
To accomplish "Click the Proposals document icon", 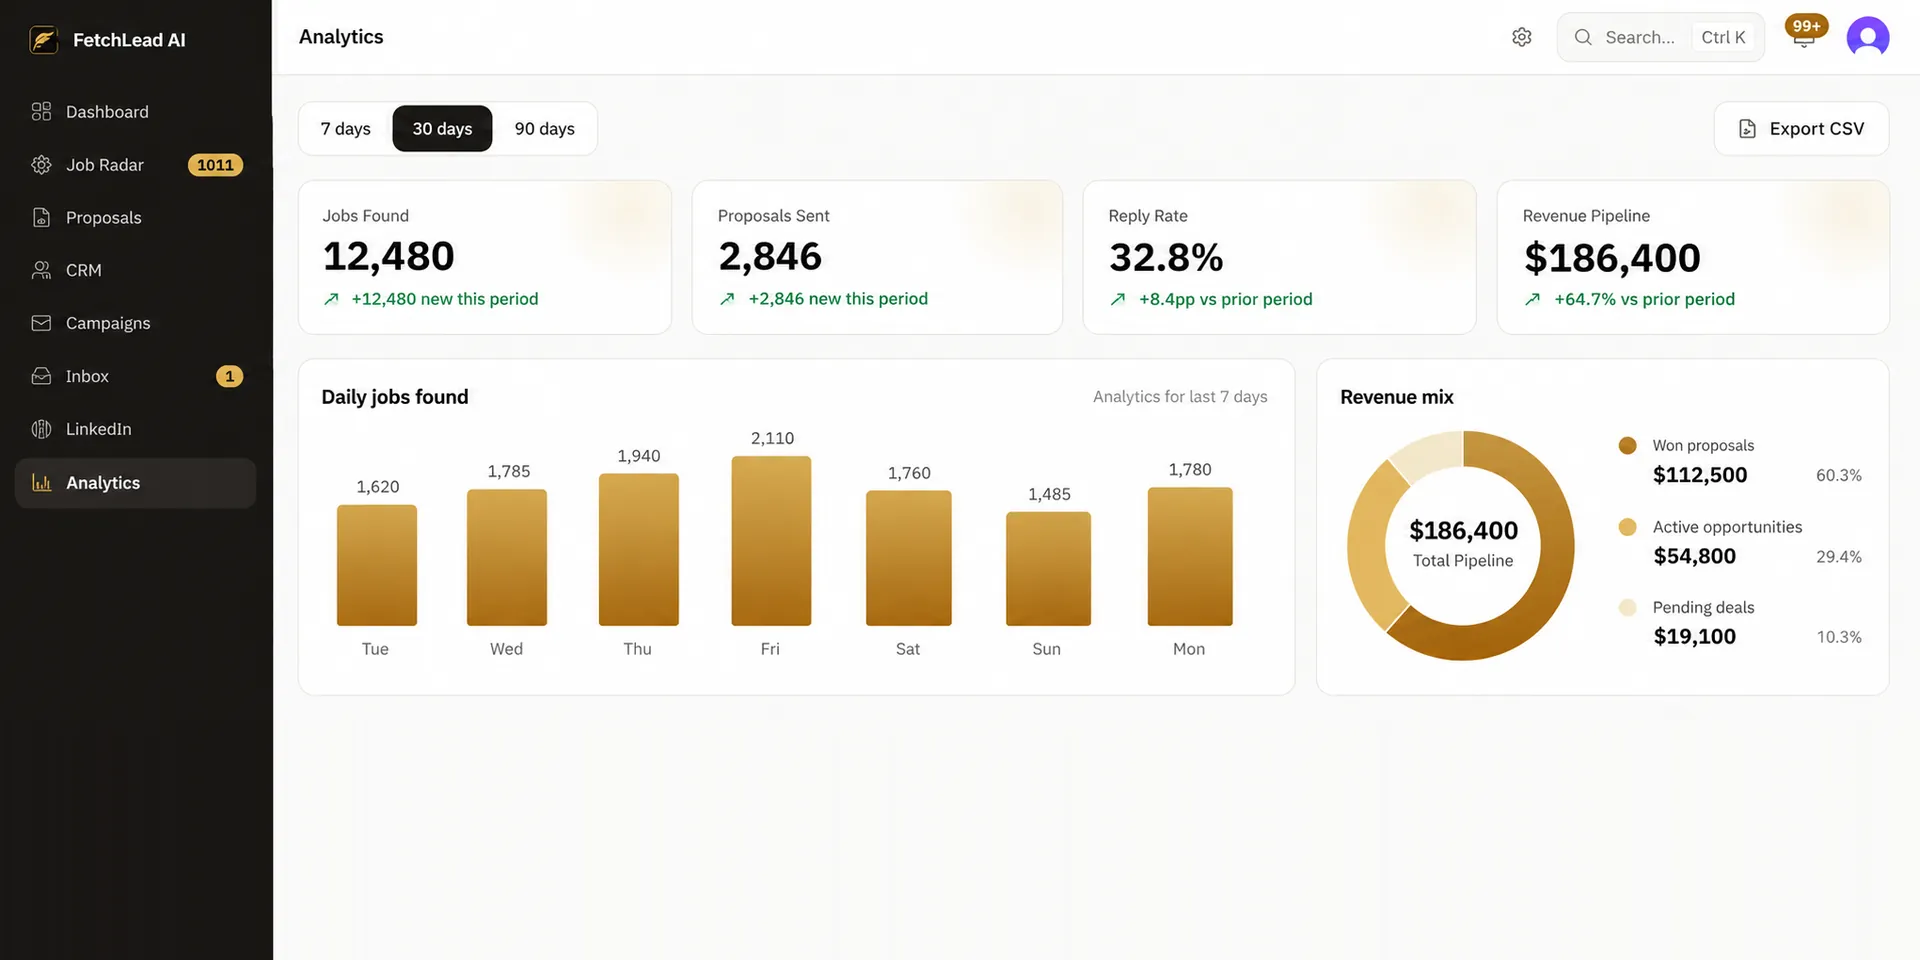I will tap(41, 217).
